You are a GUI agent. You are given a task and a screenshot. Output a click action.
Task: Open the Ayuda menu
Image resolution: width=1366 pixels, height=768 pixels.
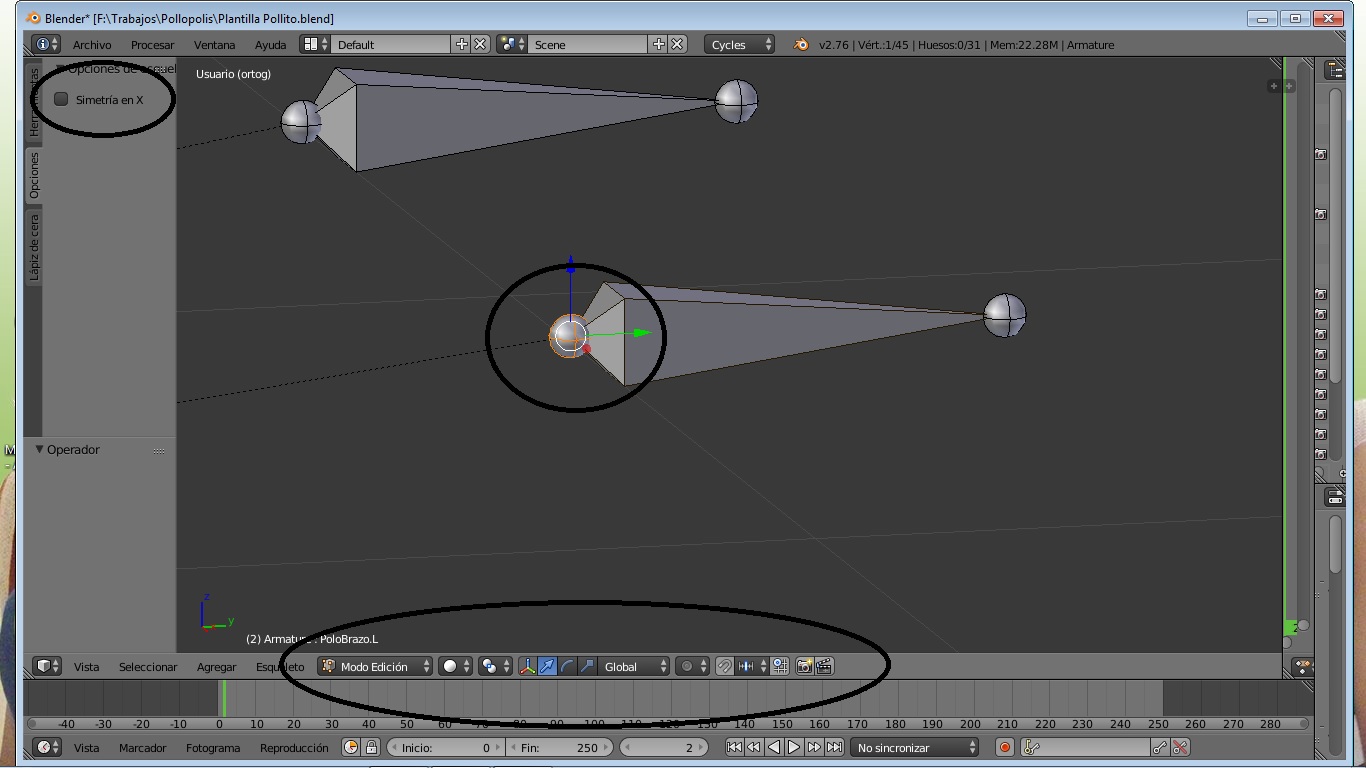270,45
